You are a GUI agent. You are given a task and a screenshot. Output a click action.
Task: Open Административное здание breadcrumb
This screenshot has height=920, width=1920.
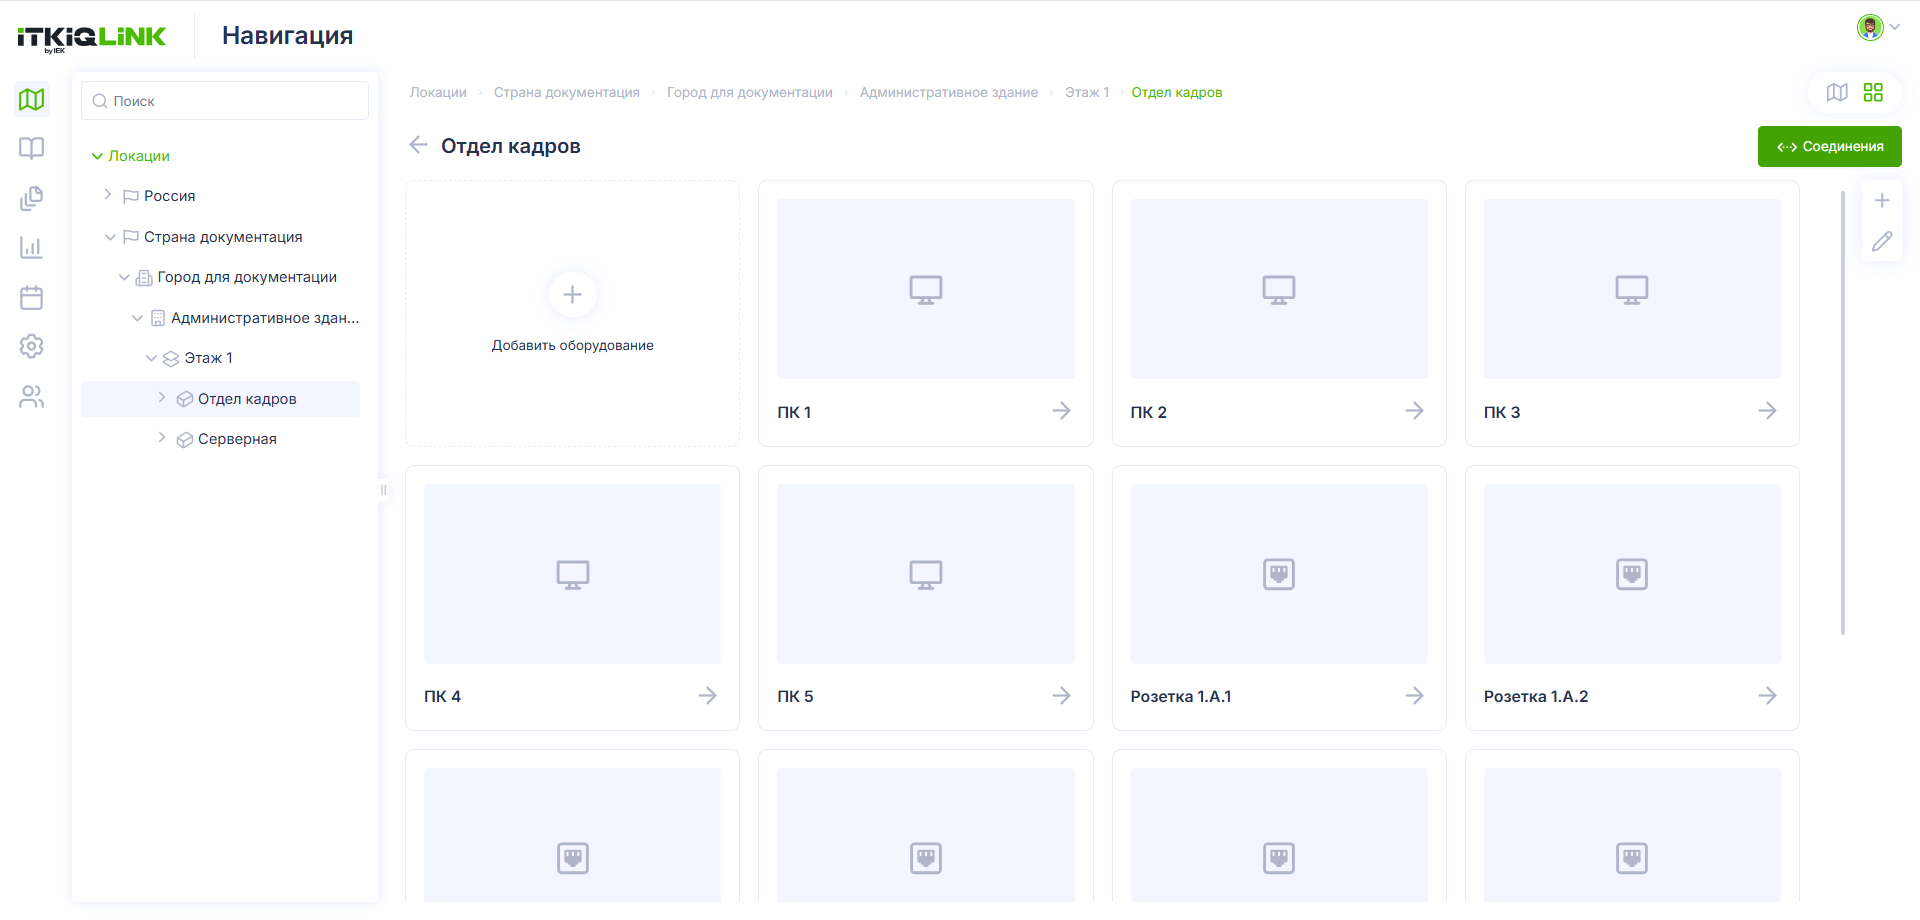(949, 92)
